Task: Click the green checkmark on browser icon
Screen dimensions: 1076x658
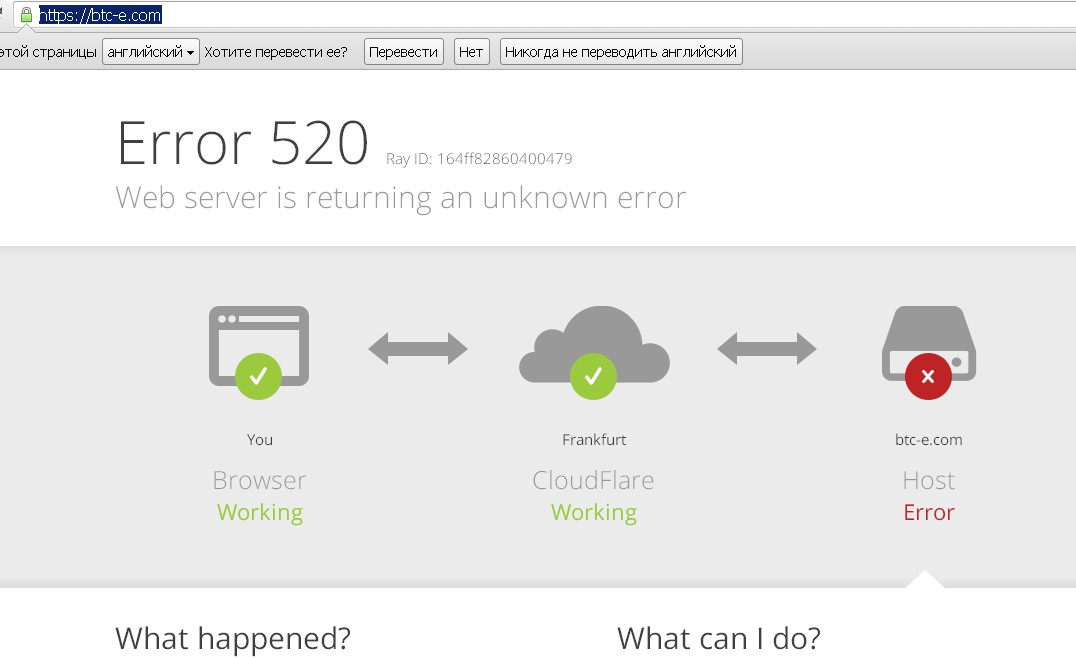Action: point(258,376)
